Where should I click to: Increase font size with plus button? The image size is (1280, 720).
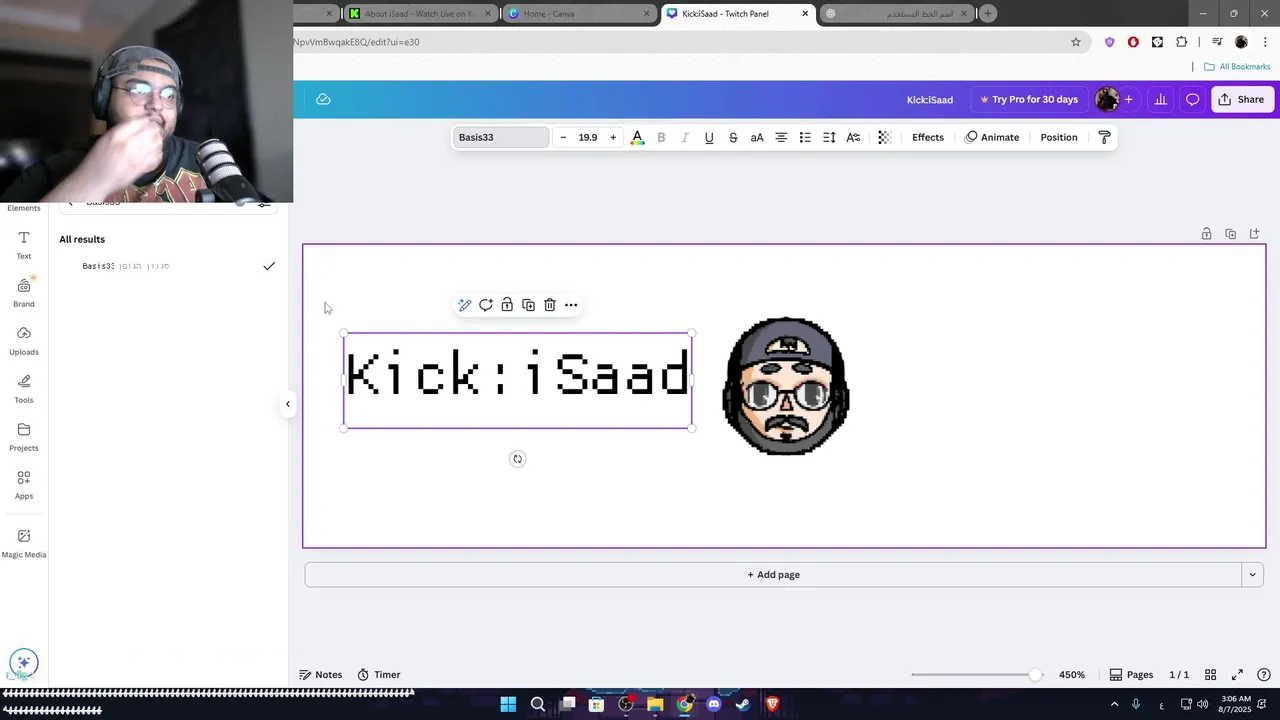click(613, 137)
